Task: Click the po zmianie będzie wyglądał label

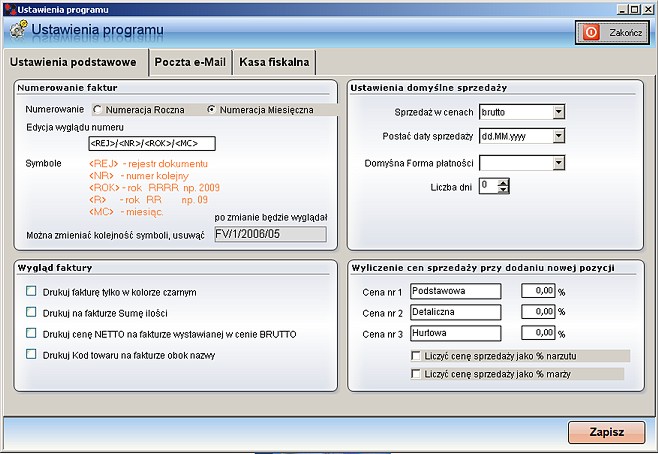Action: [x=271, y=217]
